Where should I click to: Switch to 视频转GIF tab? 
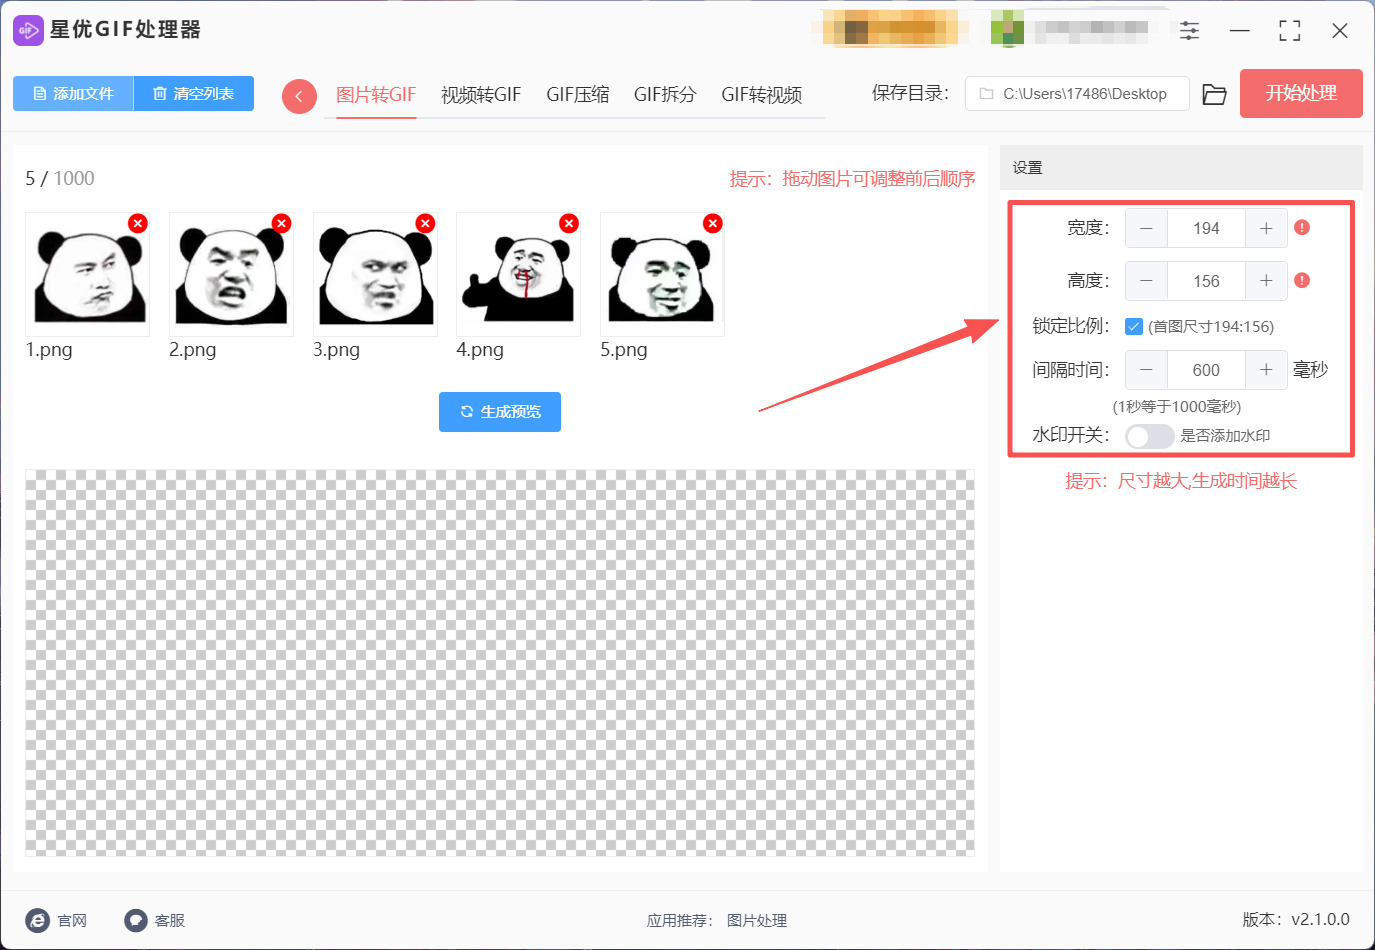[x=481, y=95]
